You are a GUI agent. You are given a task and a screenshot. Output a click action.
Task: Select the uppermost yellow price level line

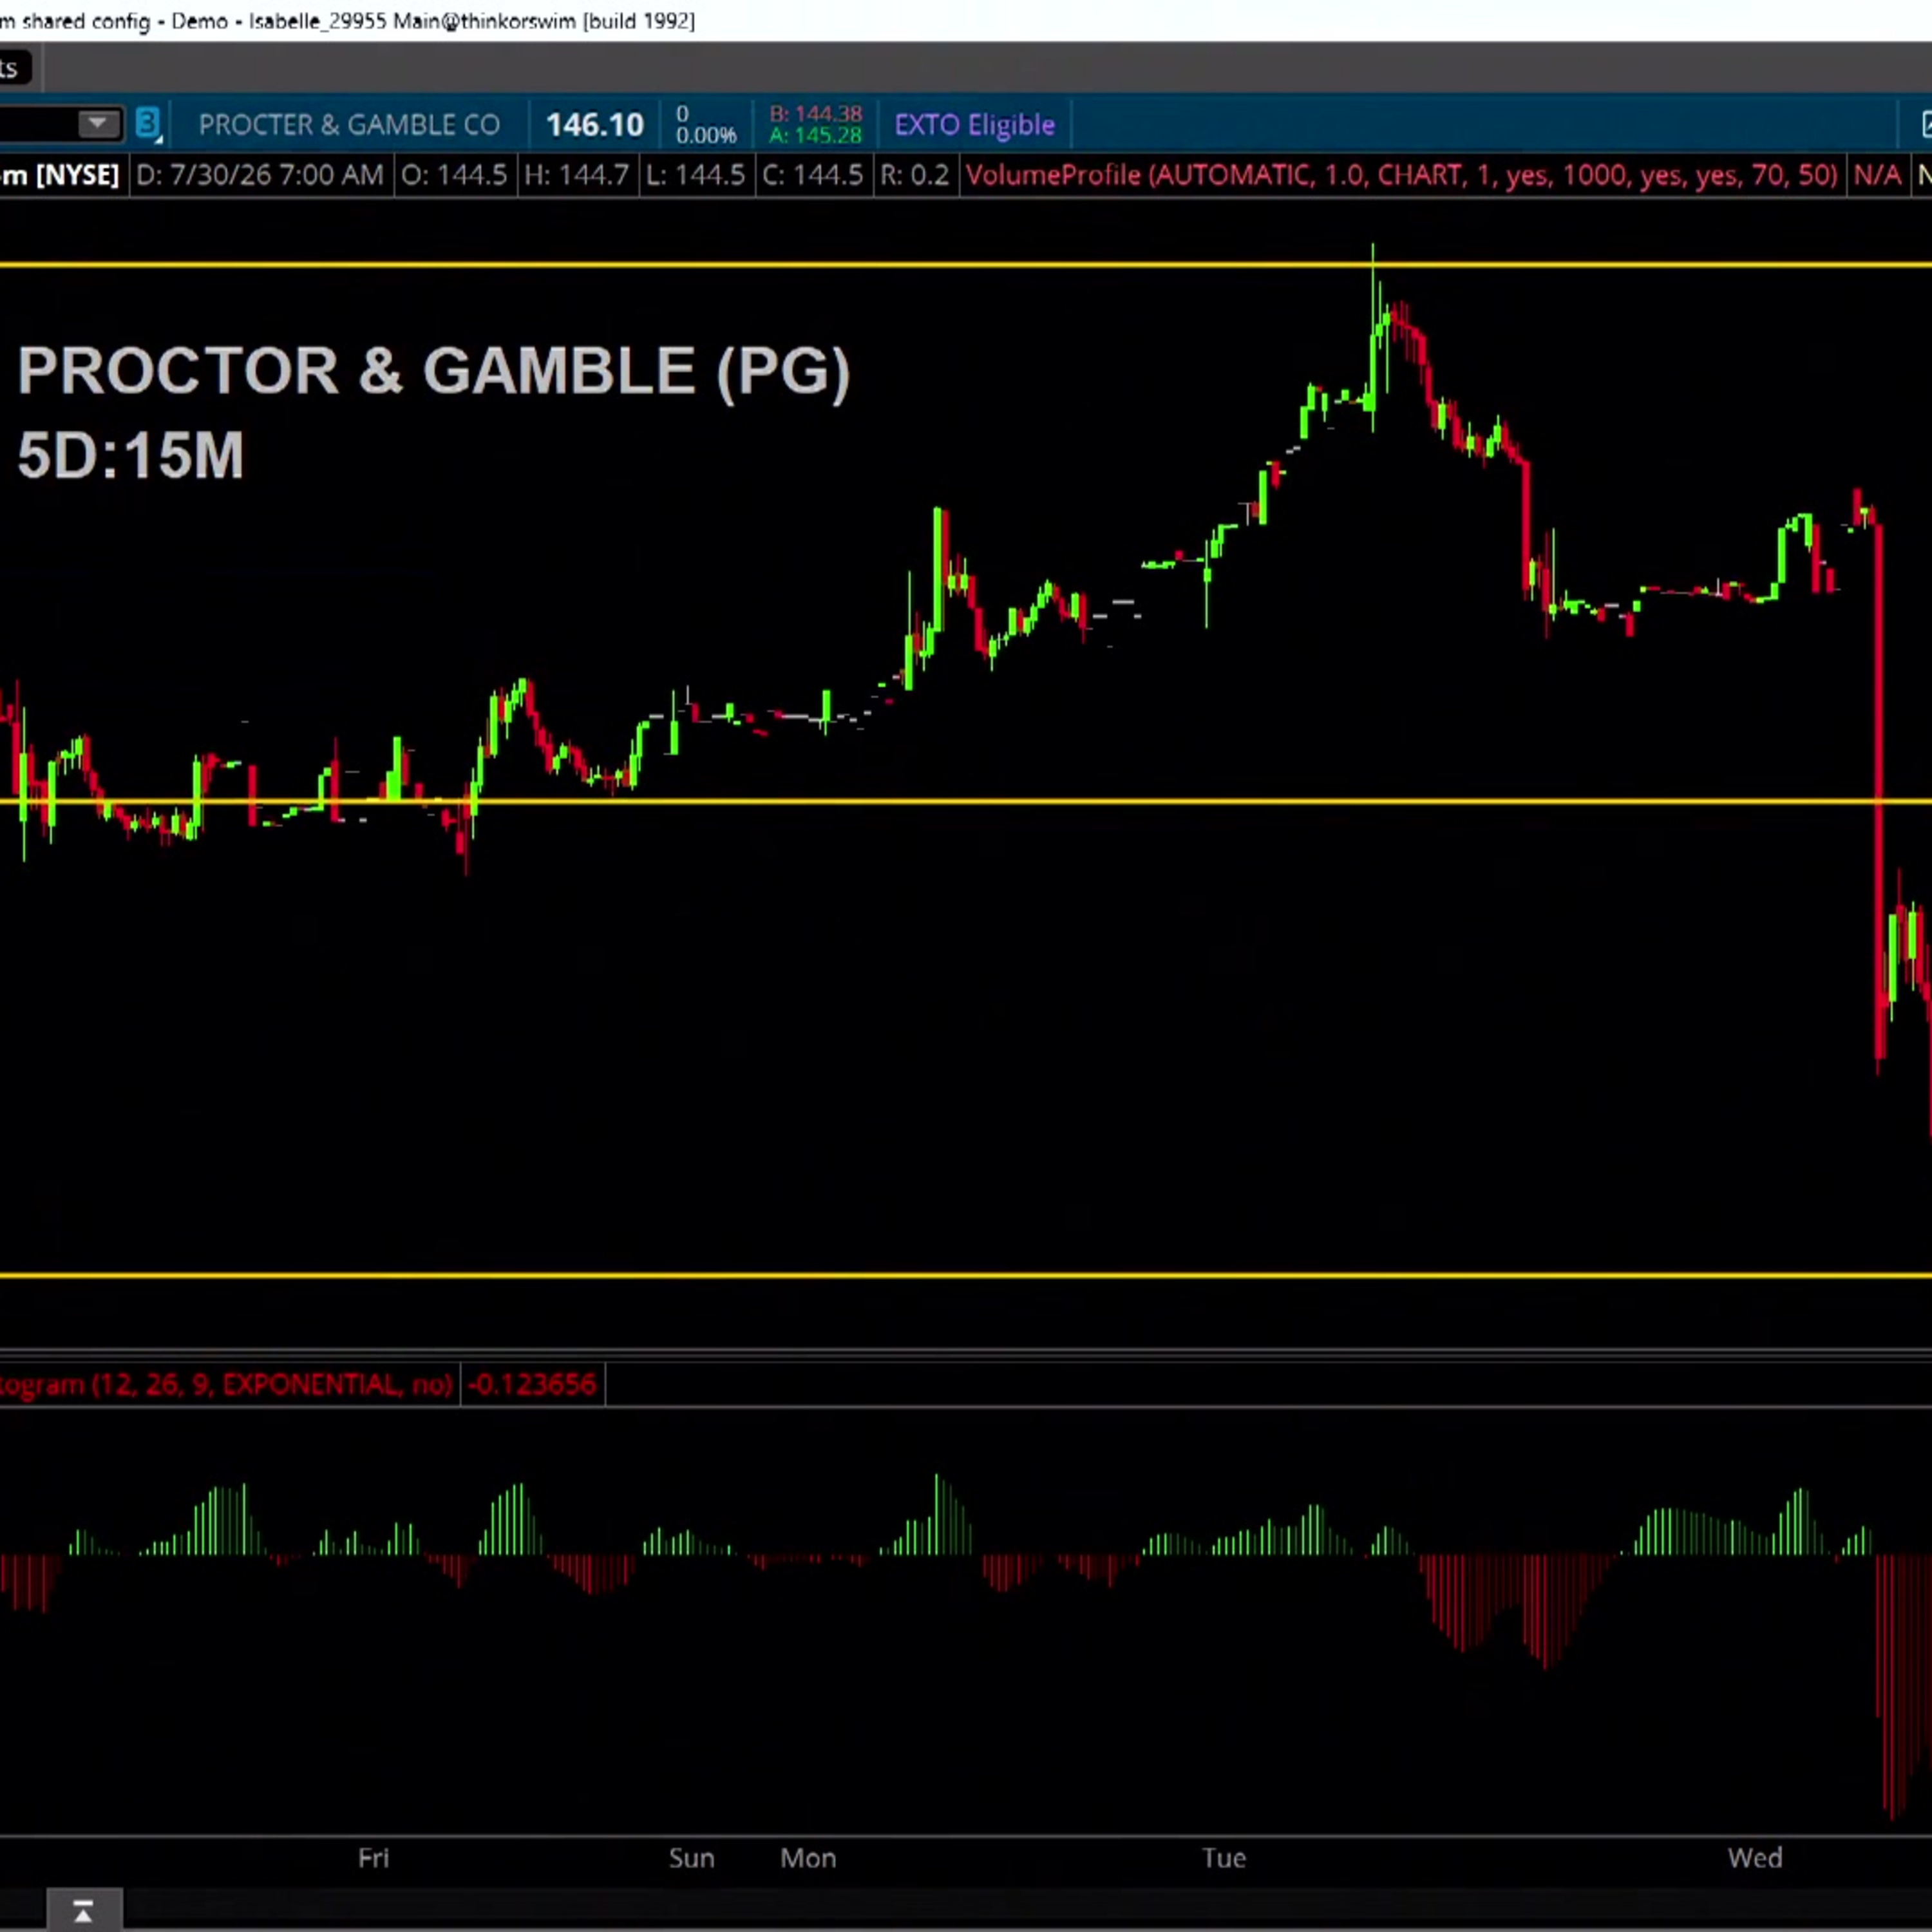(x=966, y=265)
